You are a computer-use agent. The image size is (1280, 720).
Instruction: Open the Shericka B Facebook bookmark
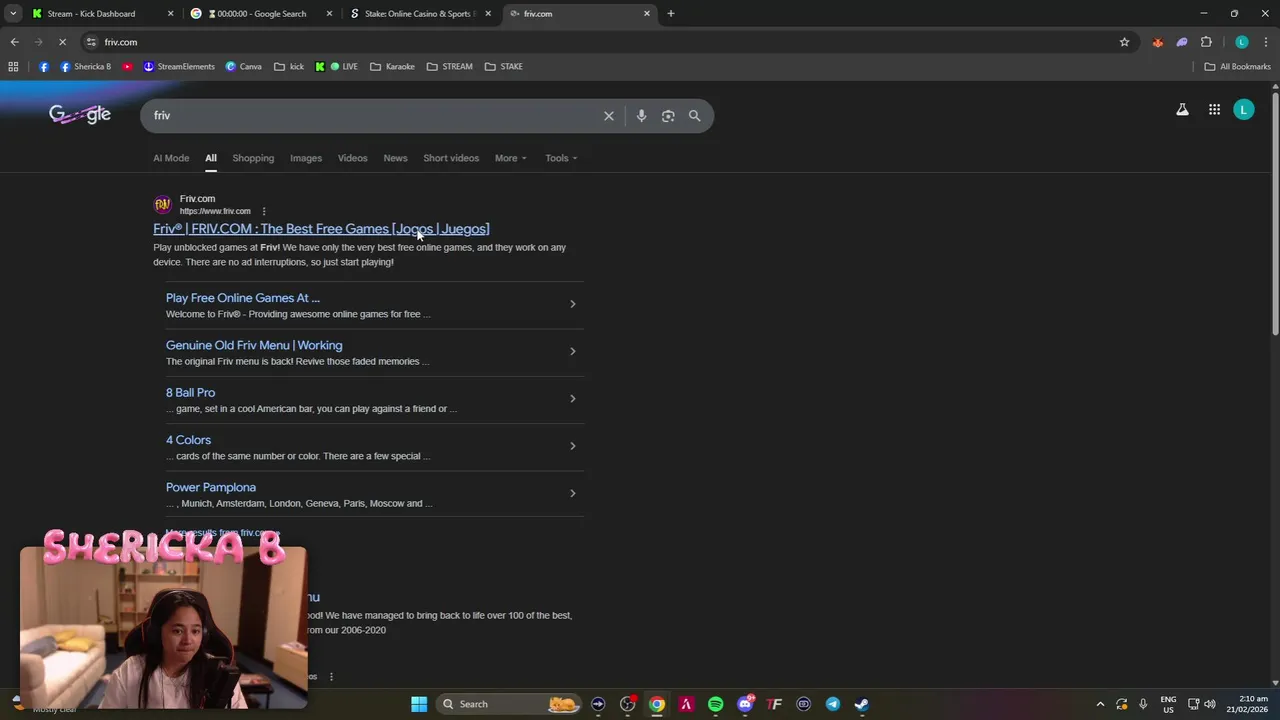[x=86, y=67]
